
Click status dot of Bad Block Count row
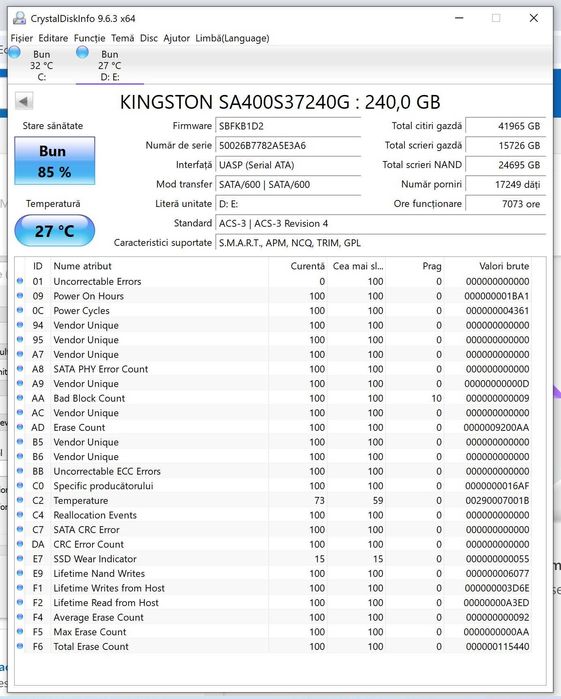click(x=20, y=398)
